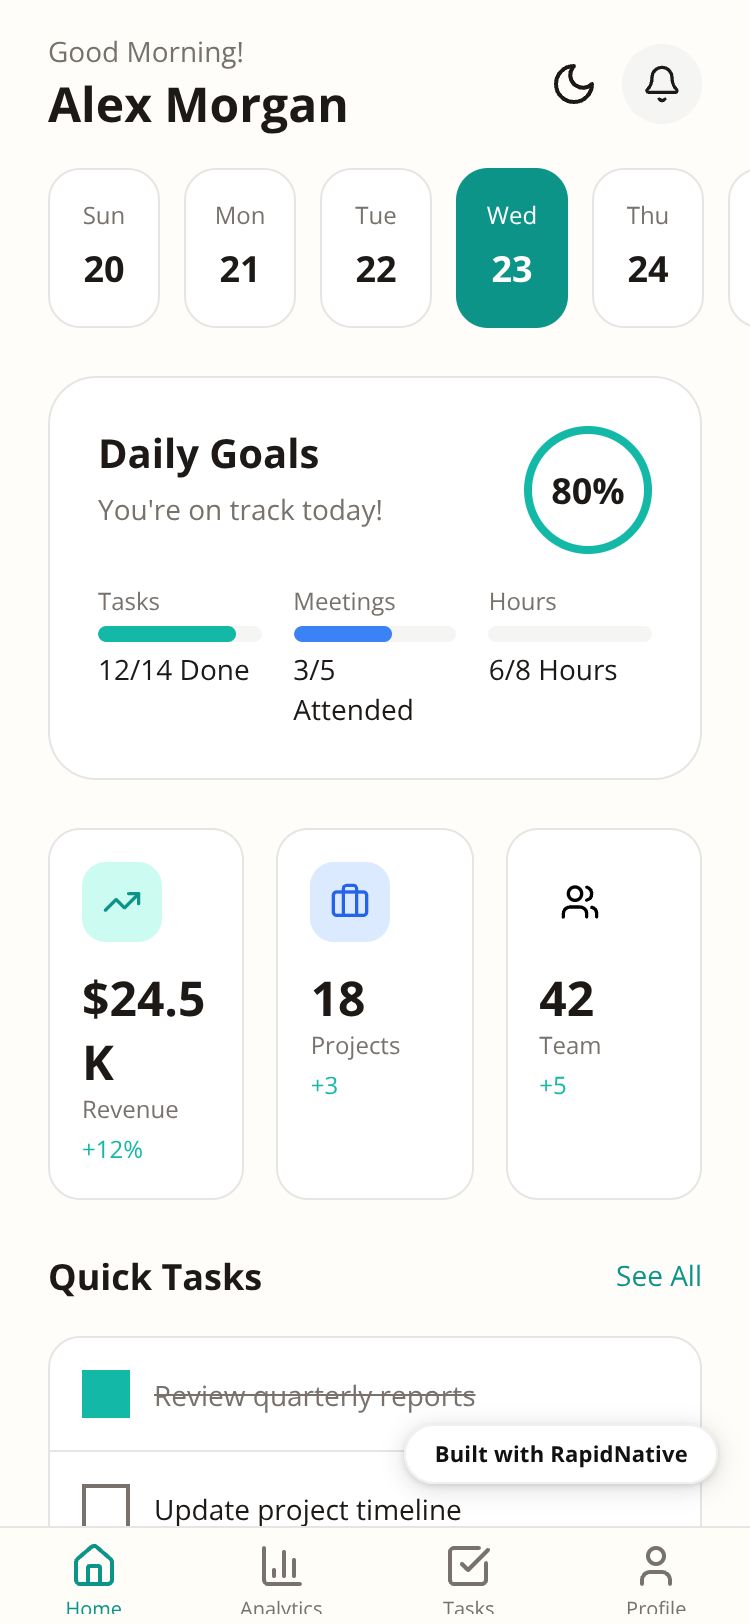Click the Built with RapidNative badge
Screen dimensions: 750x1624
pos(561,1454)
